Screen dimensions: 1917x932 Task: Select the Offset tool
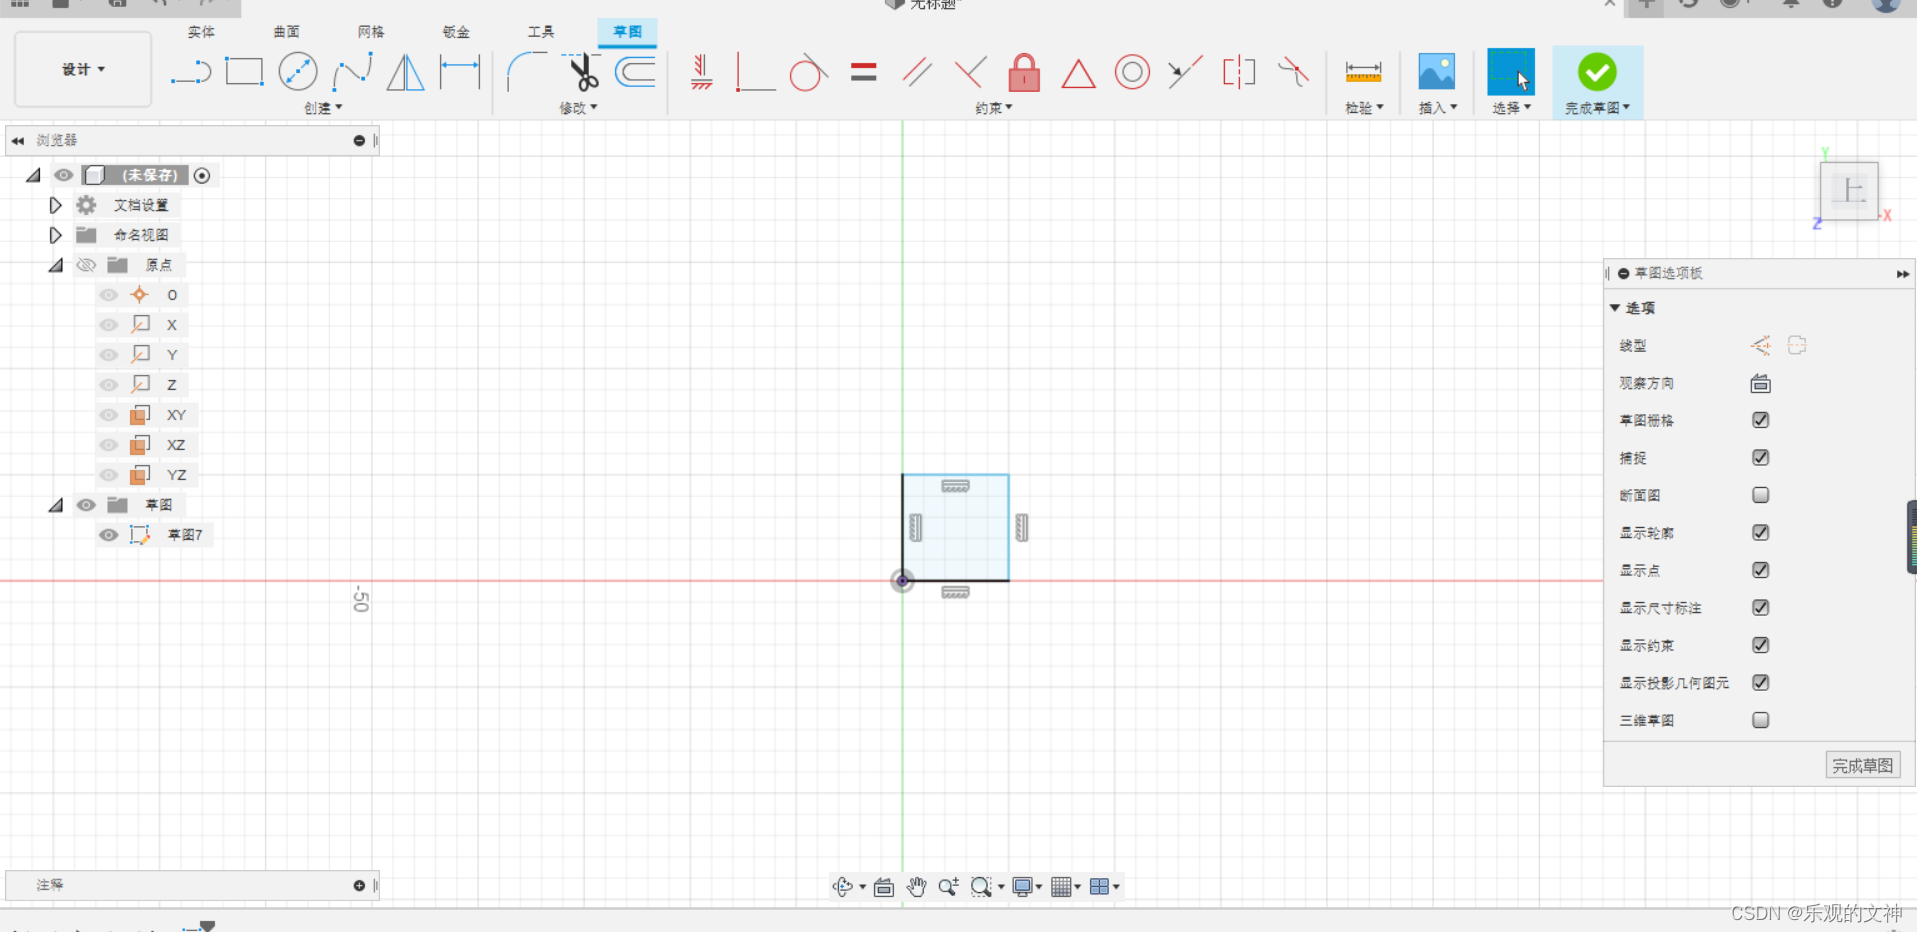(635, 72)
